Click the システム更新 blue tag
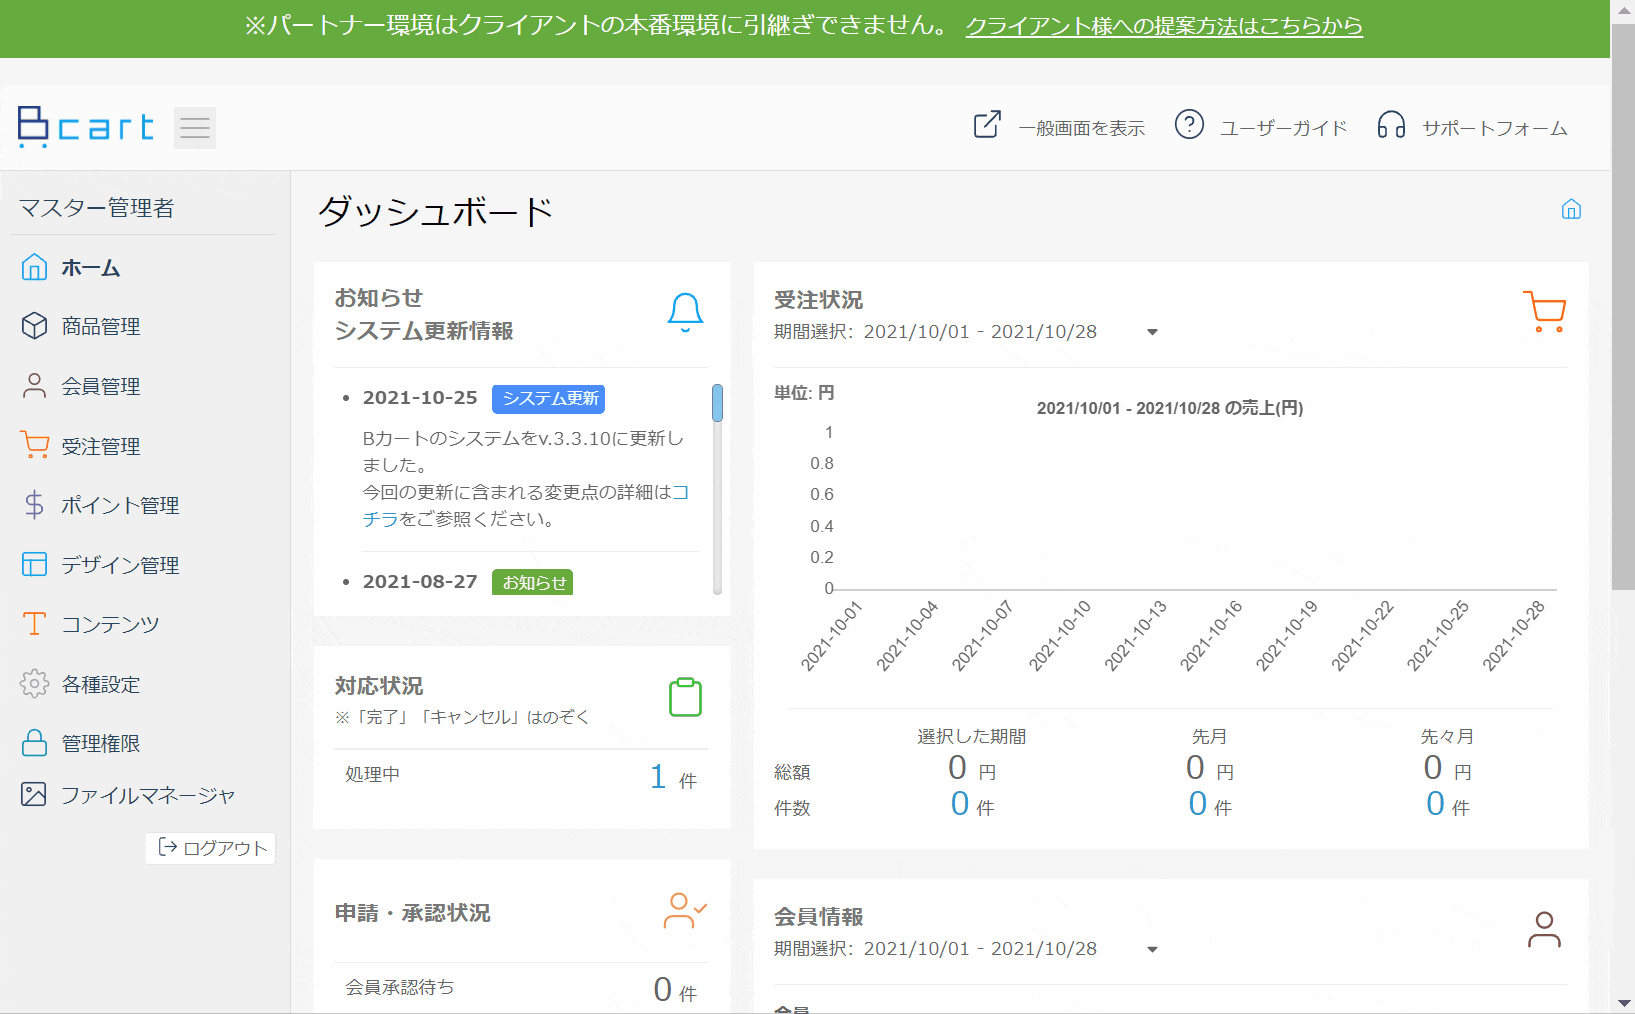The width and height of the screenshot is (1635, 1014). point(549,398)
